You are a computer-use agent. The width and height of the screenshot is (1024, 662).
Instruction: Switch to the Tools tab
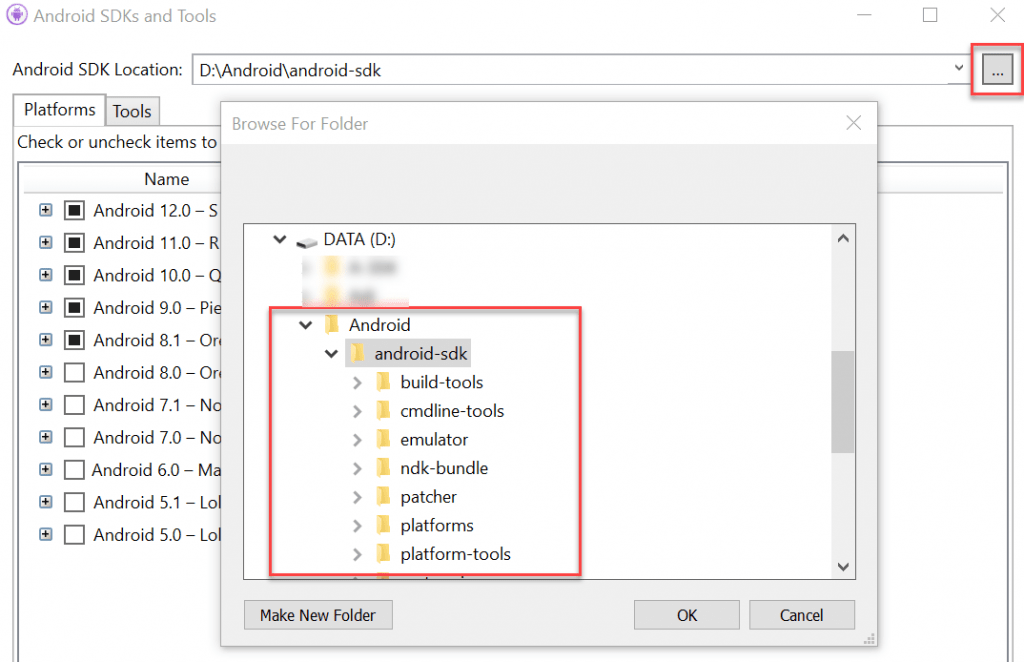[132, 112]
